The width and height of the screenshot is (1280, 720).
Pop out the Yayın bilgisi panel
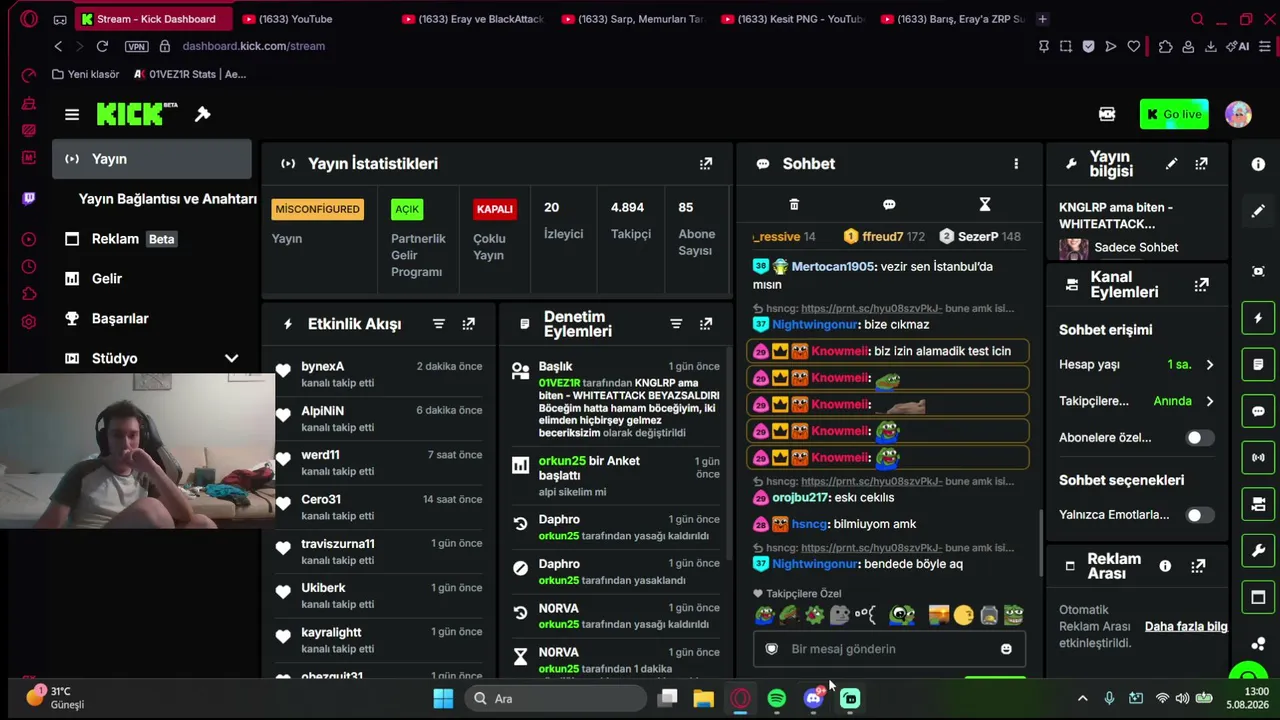pyautogui.click(x=1201, y=164)
